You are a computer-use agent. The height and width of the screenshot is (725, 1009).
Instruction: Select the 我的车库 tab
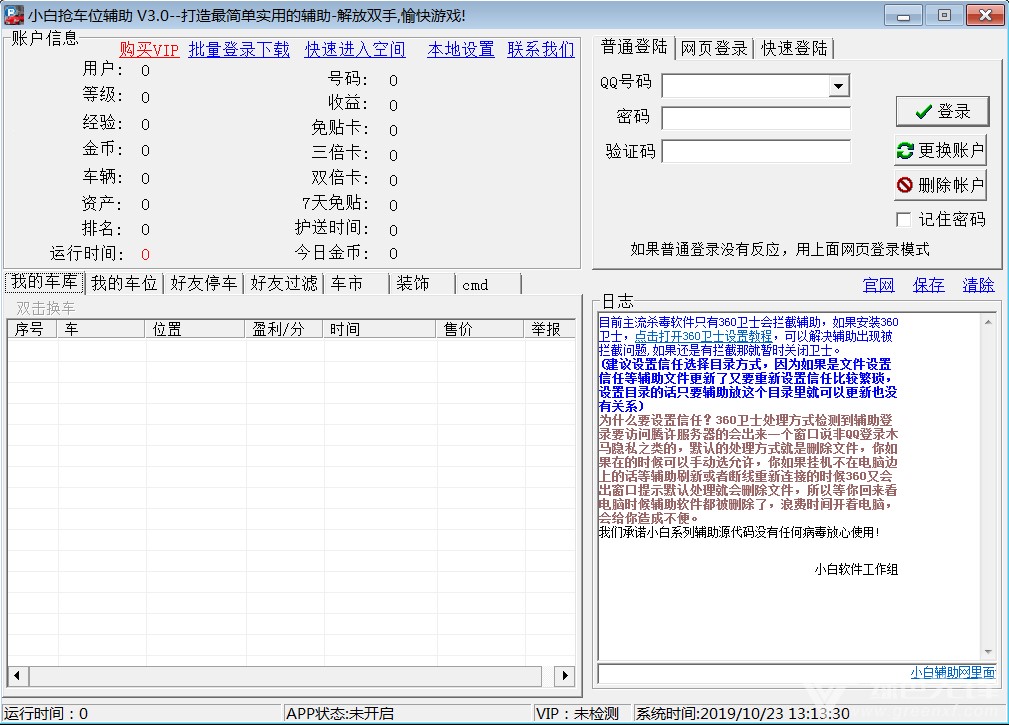click(44, 282)
